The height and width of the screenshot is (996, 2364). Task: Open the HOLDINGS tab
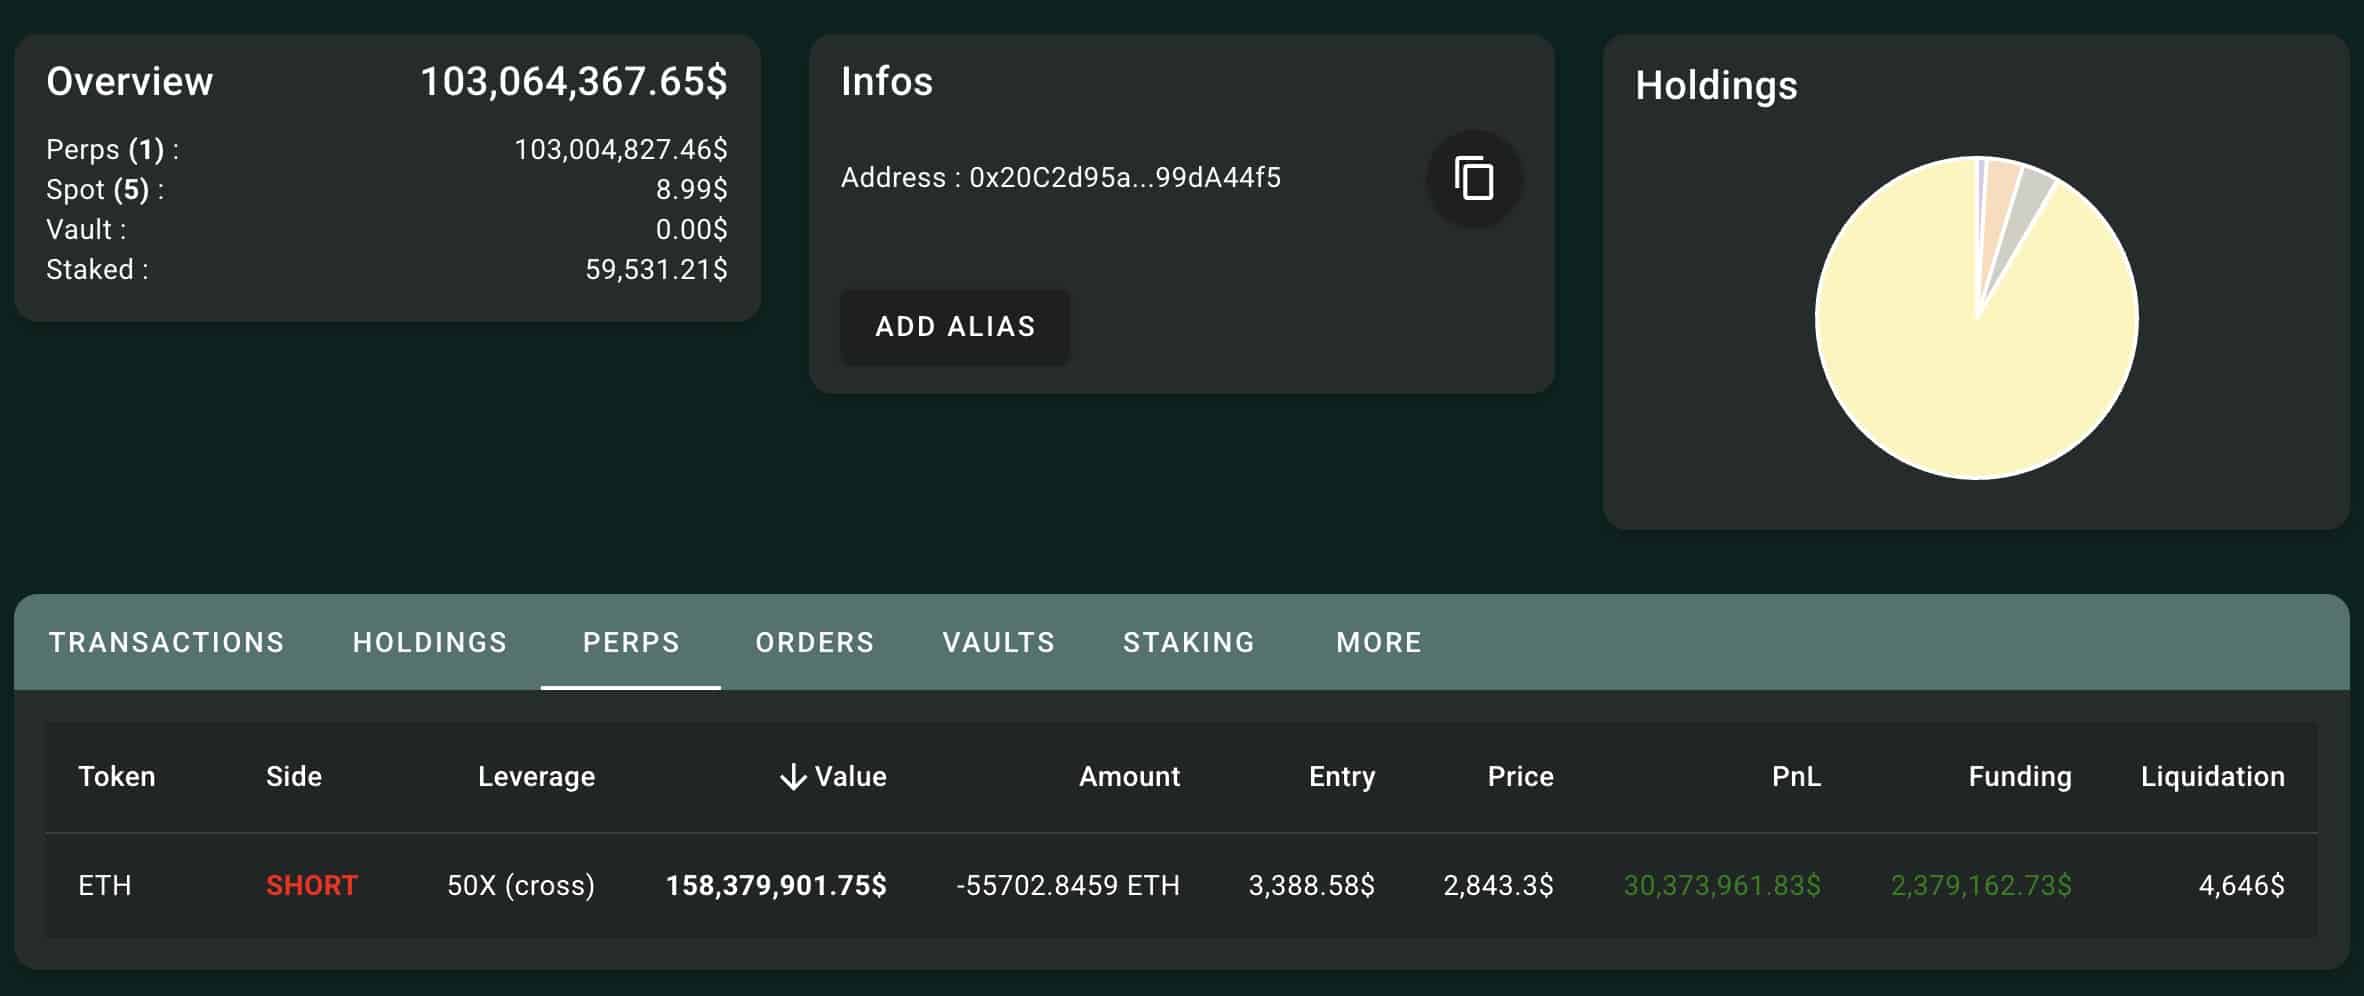pyautogui.click(x=430, y=642)
